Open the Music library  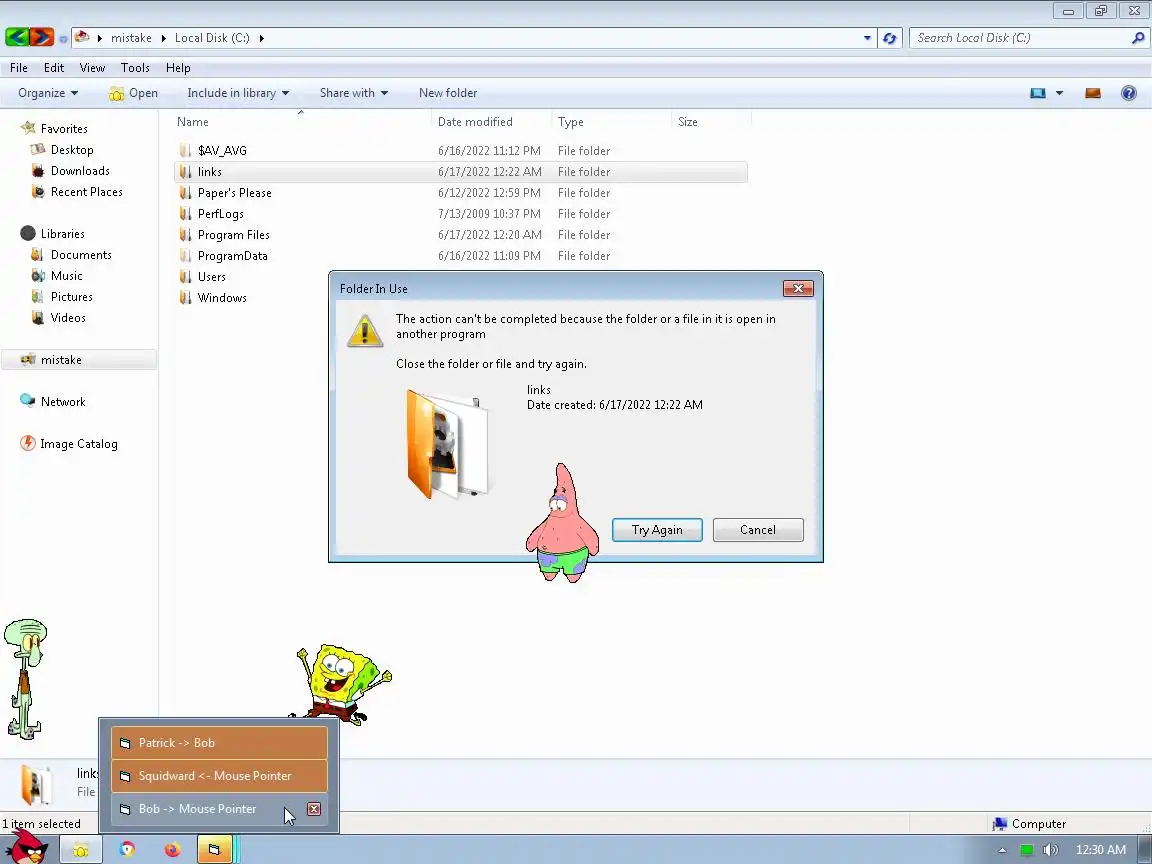coord(66,276)
